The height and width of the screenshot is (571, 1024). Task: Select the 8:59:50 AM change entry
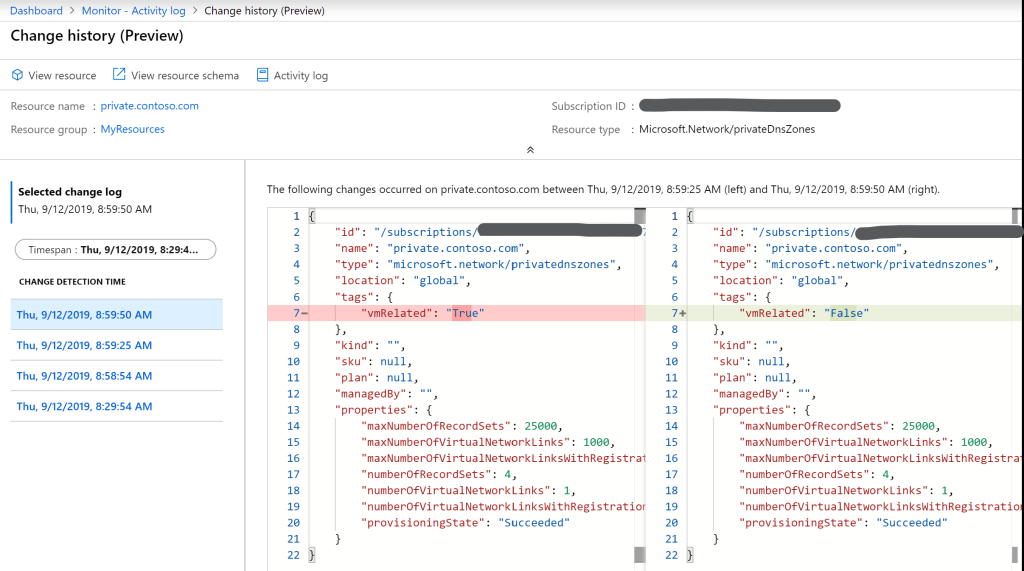[84, 315]
